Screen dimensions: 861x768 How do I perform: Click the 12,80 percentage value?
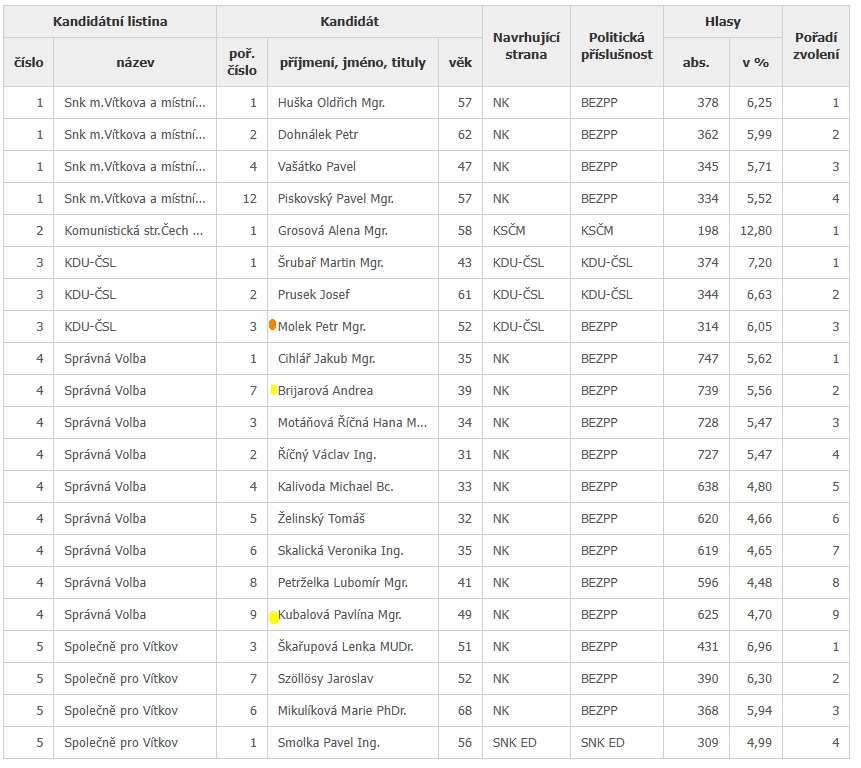756,231
